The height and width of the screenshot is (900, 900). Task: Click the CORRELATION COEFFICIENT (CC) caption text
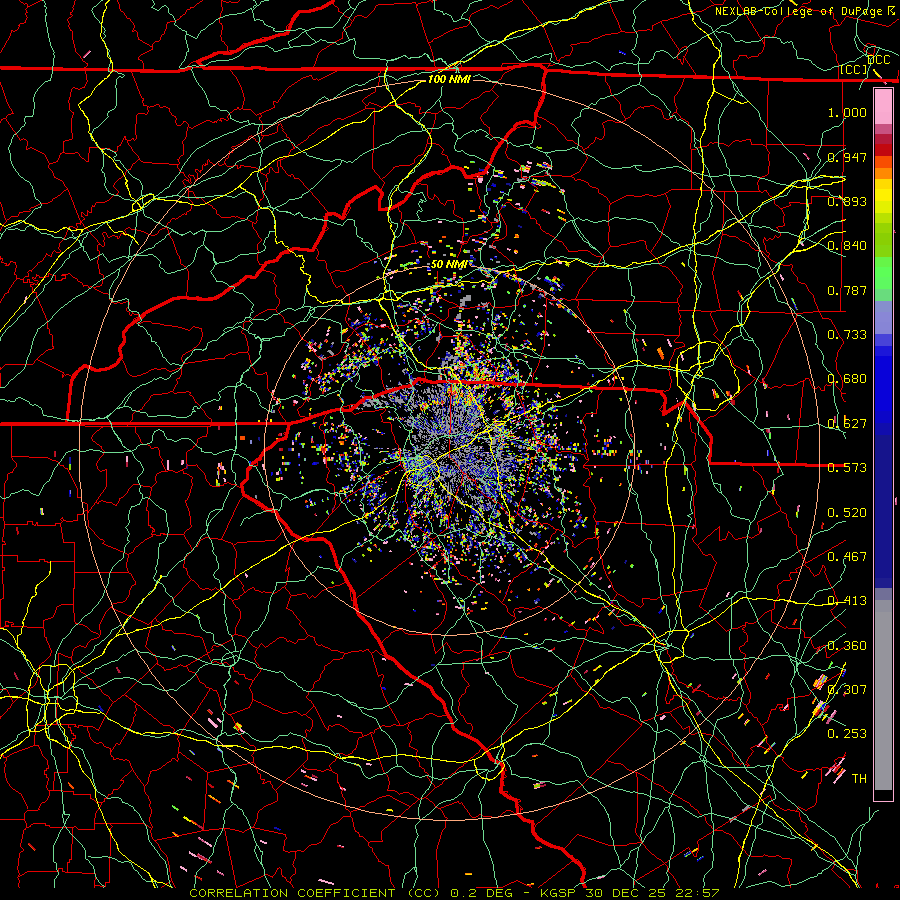tap(315, 893)
